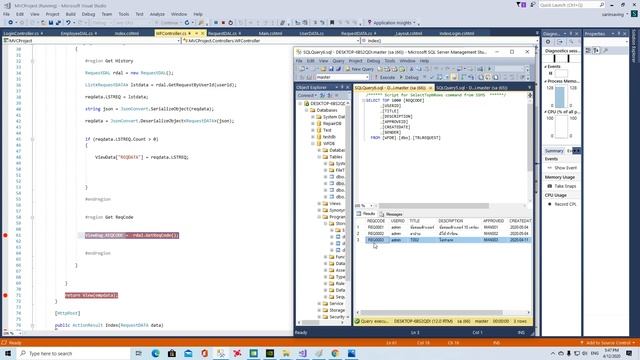
Task: Open Application Insights toolbar menu
Action: [x=392, y=23]
